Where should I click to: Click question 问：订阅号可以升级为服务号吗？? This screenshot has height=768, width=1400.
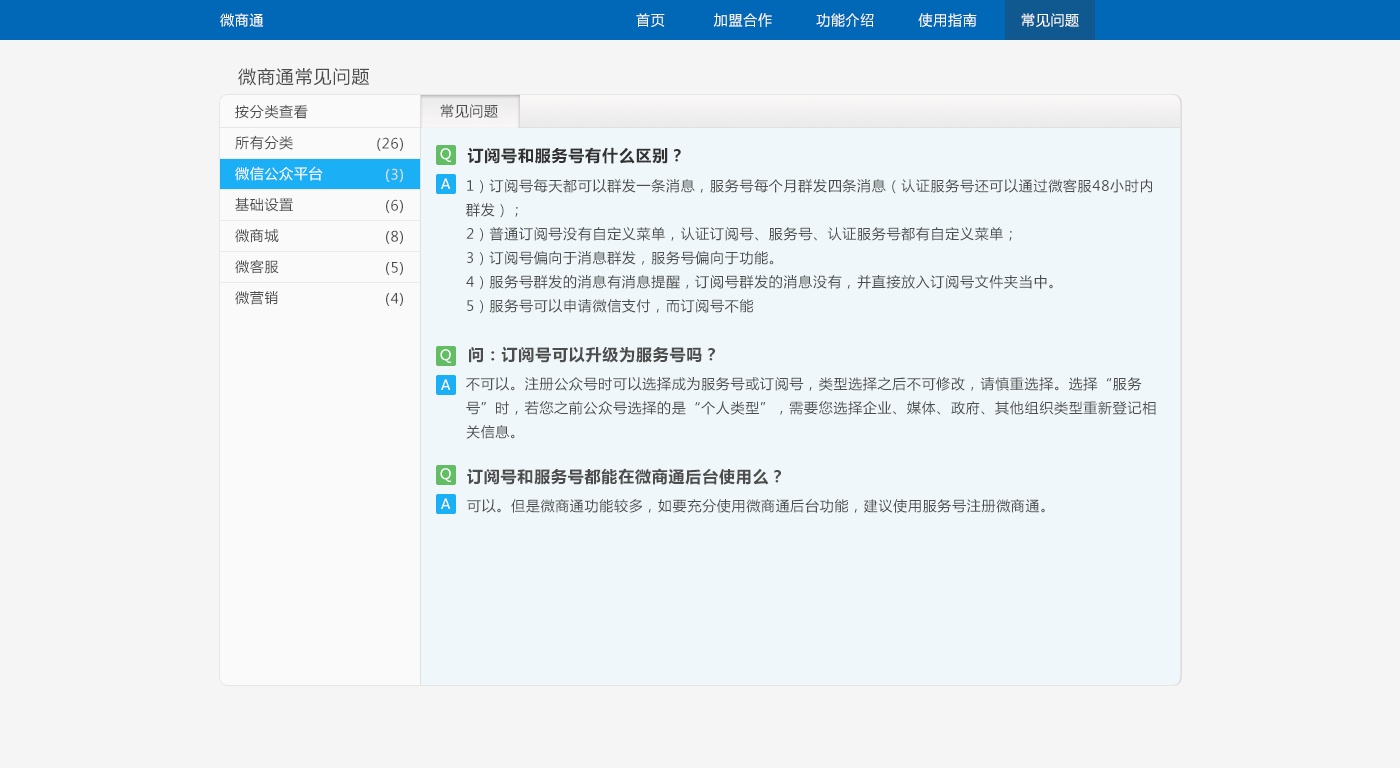[592, 355]
